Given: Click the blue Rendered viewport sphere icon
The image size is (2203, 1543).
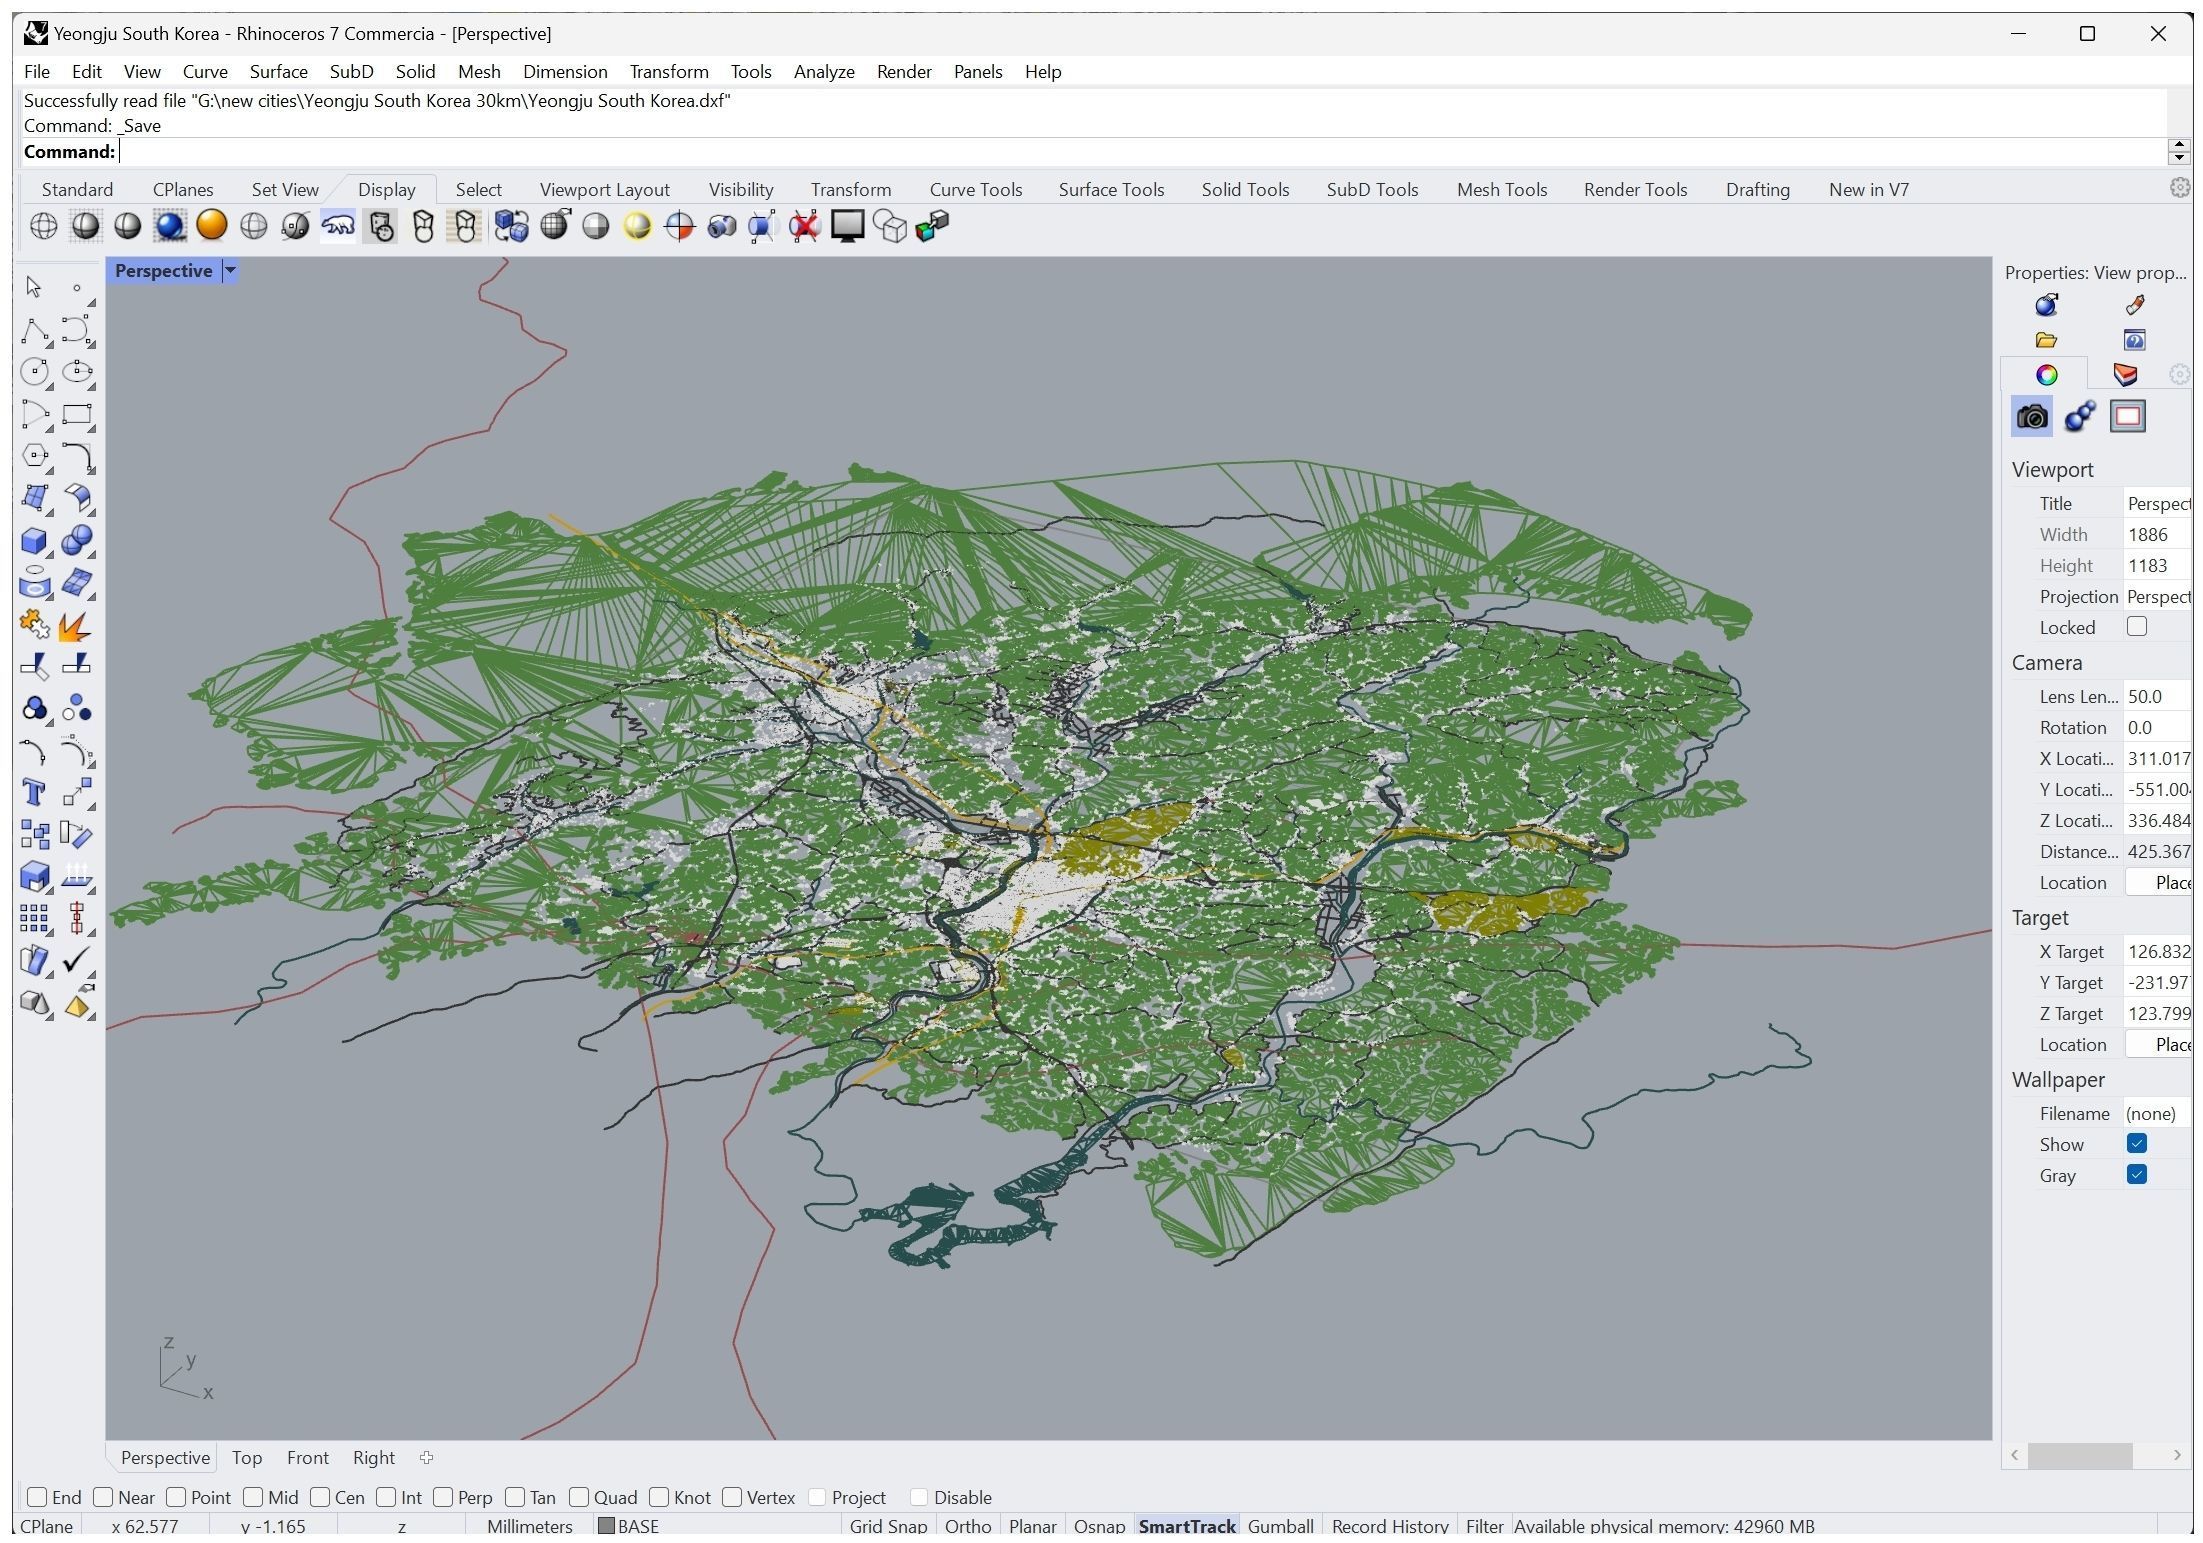Looking at the screenshot, I should pos(170,226).
